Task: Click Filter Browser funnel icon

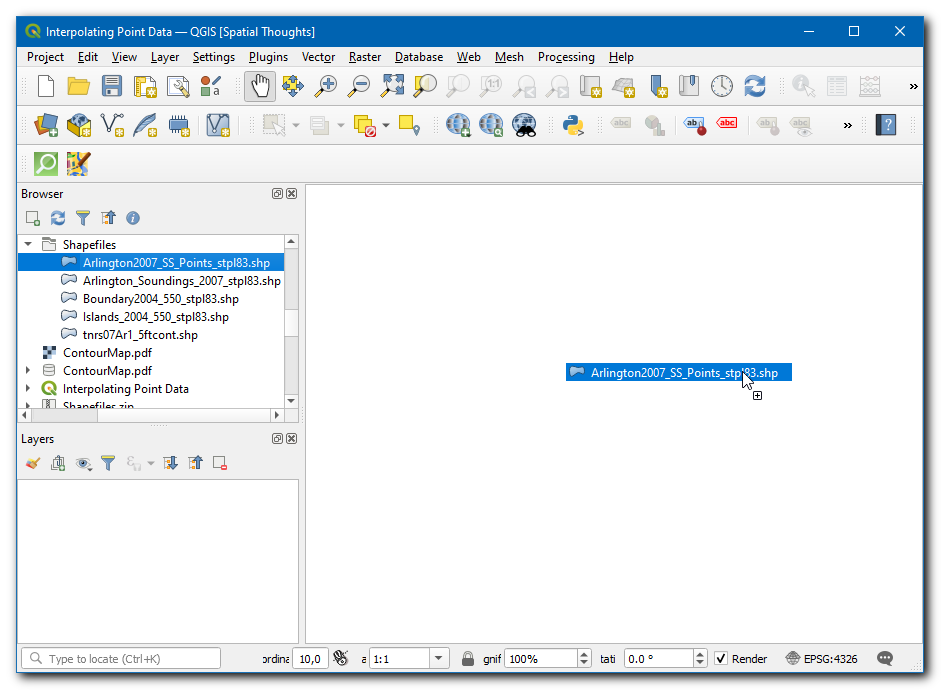Action: (83, 218)
